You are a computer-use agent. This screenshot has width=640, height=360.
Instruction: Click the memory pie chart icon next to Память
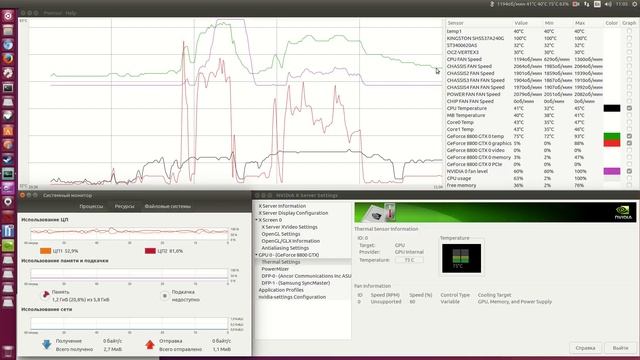point(45,294)
